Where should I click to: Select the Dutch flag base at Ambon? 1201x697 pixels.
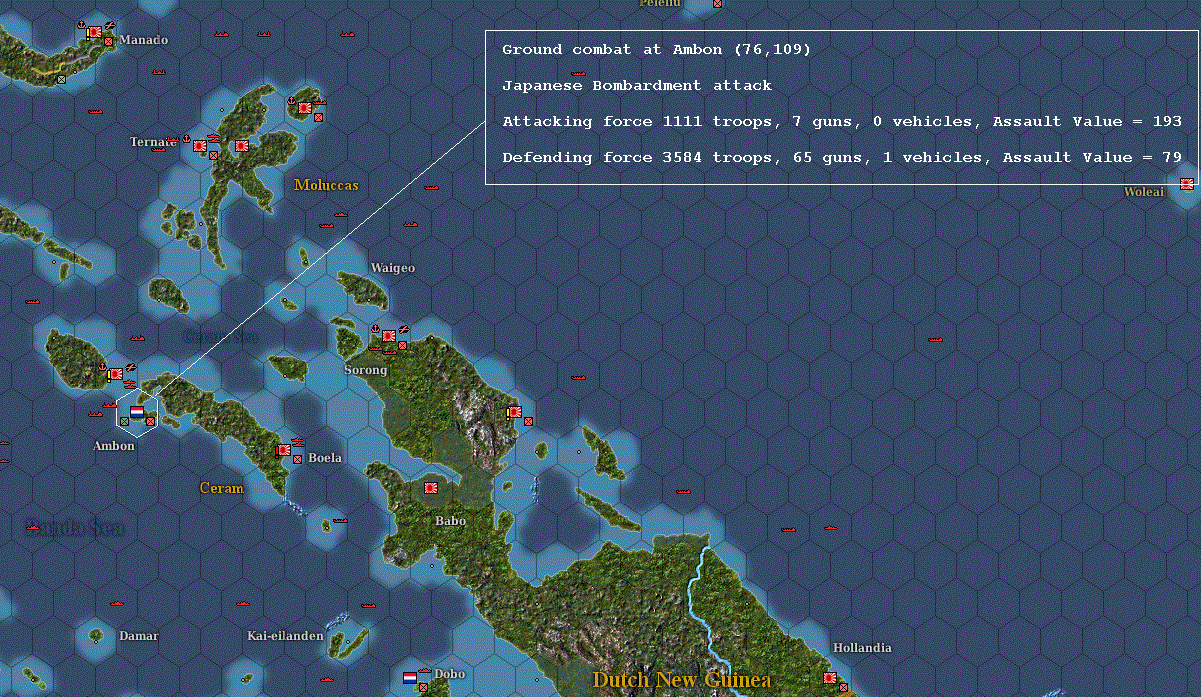point(137,412)
